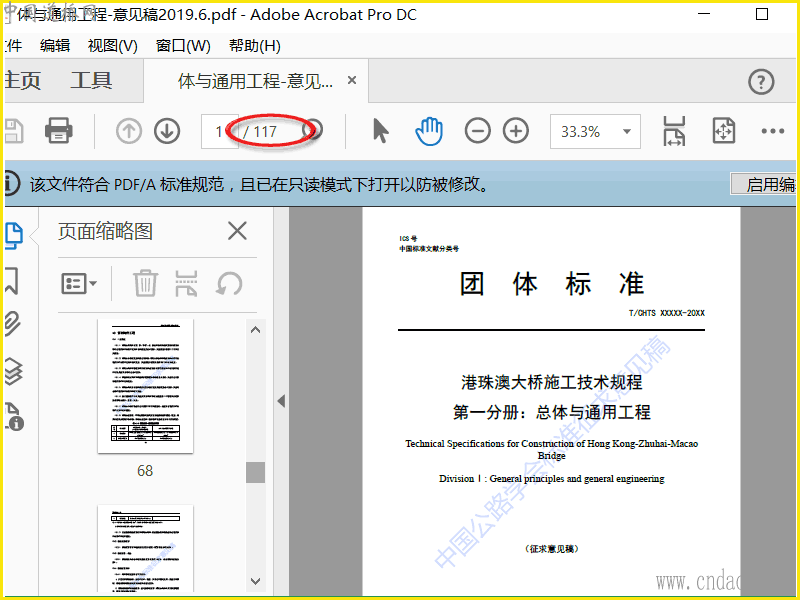Click thumbnail scrollbar down arrow
Screen dimensions: 800x600
(256, 581)
